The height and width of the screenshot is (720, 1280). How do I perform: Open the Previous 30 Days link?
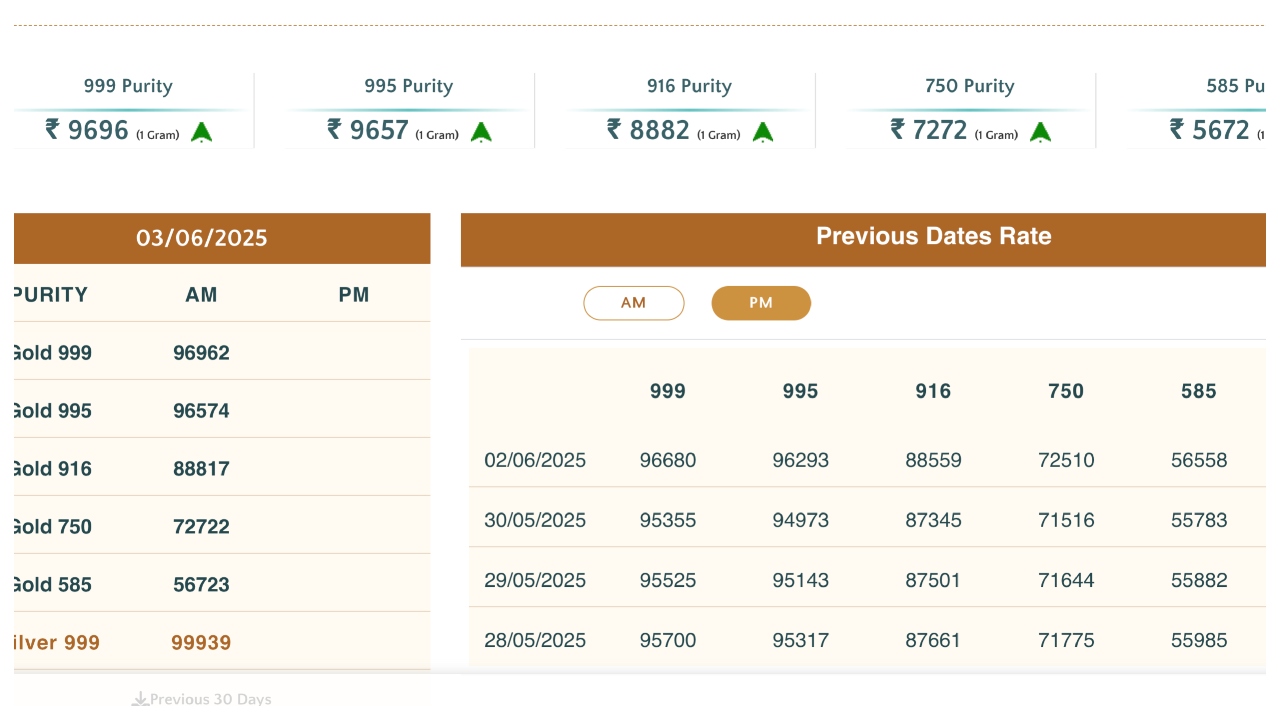point(211,699)
